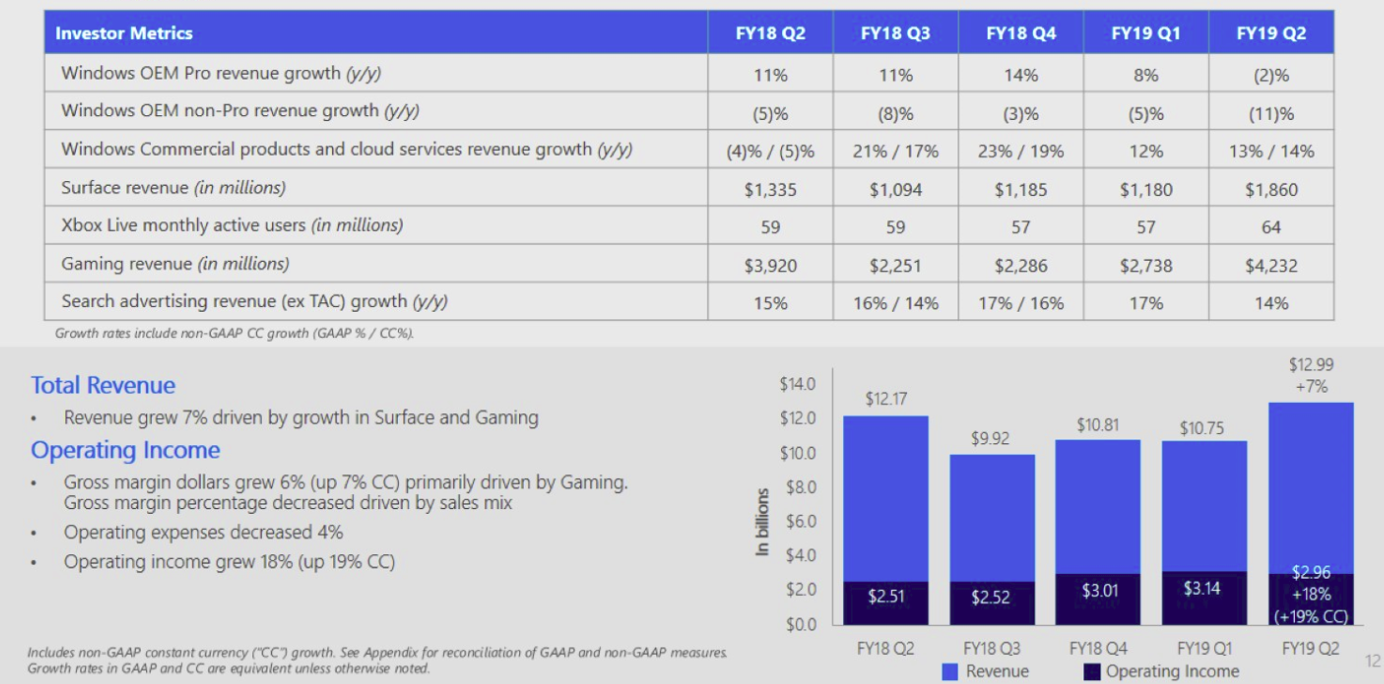Click Surface revenue value '$1,180'
The height and width of the screenshot is (684, 1384).
(1146, 190)
